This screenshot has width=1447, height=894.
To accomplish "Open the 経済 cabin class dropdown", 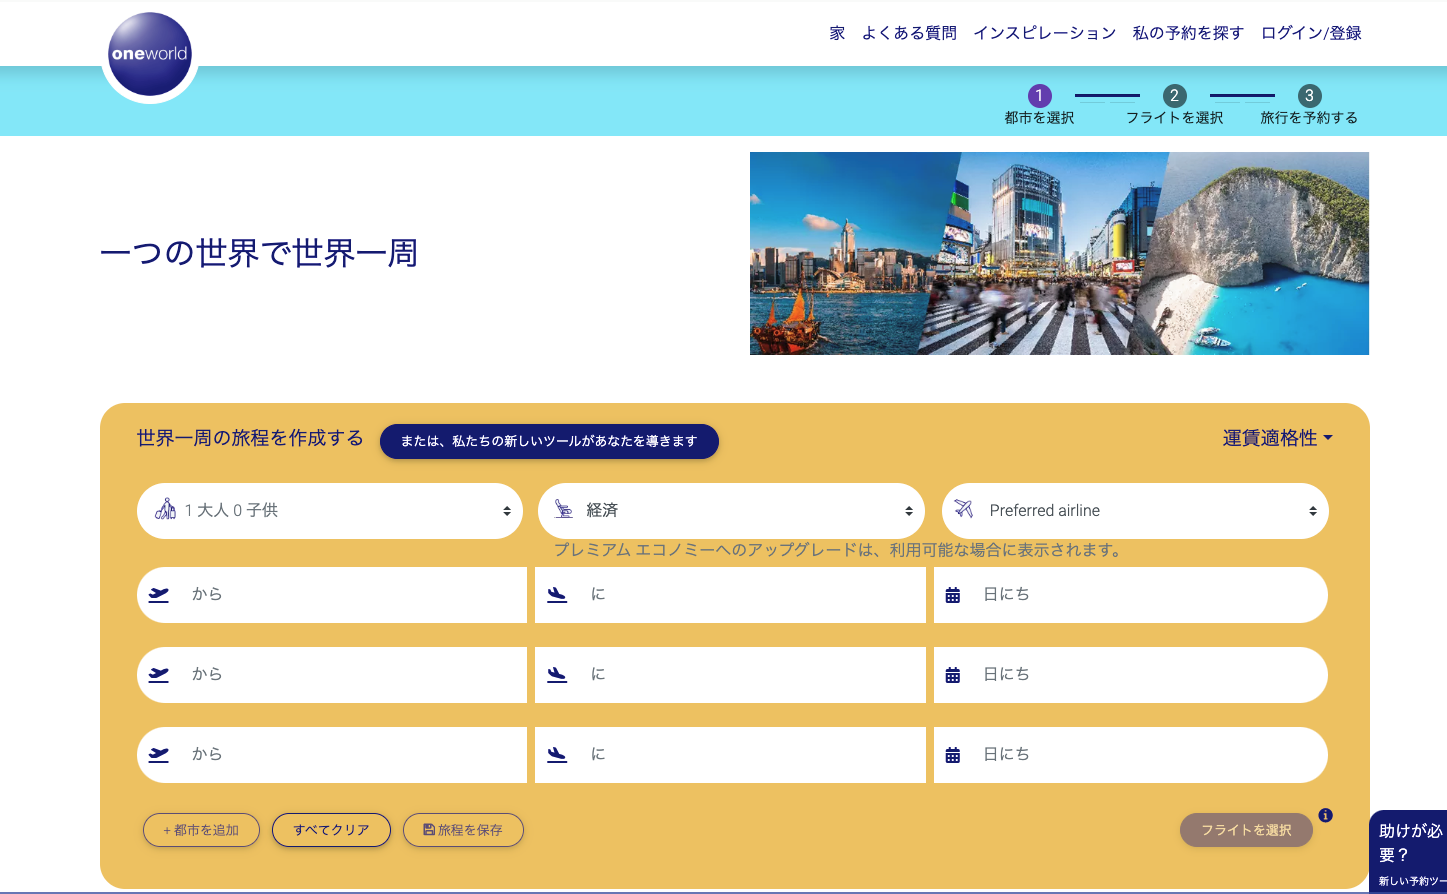I will [x=731, y=511].
